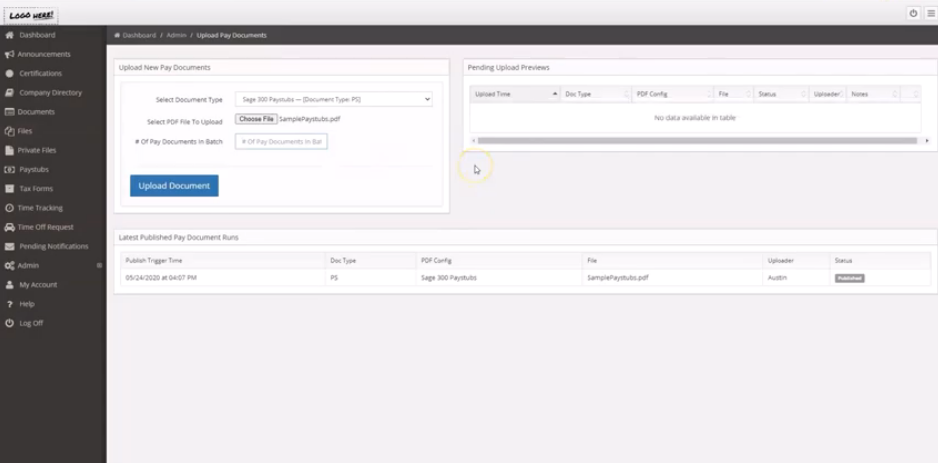This screenshot has height=463, width=938.
Task: Click Dashboard link in breadcrumb
Action: coord(139,35)
